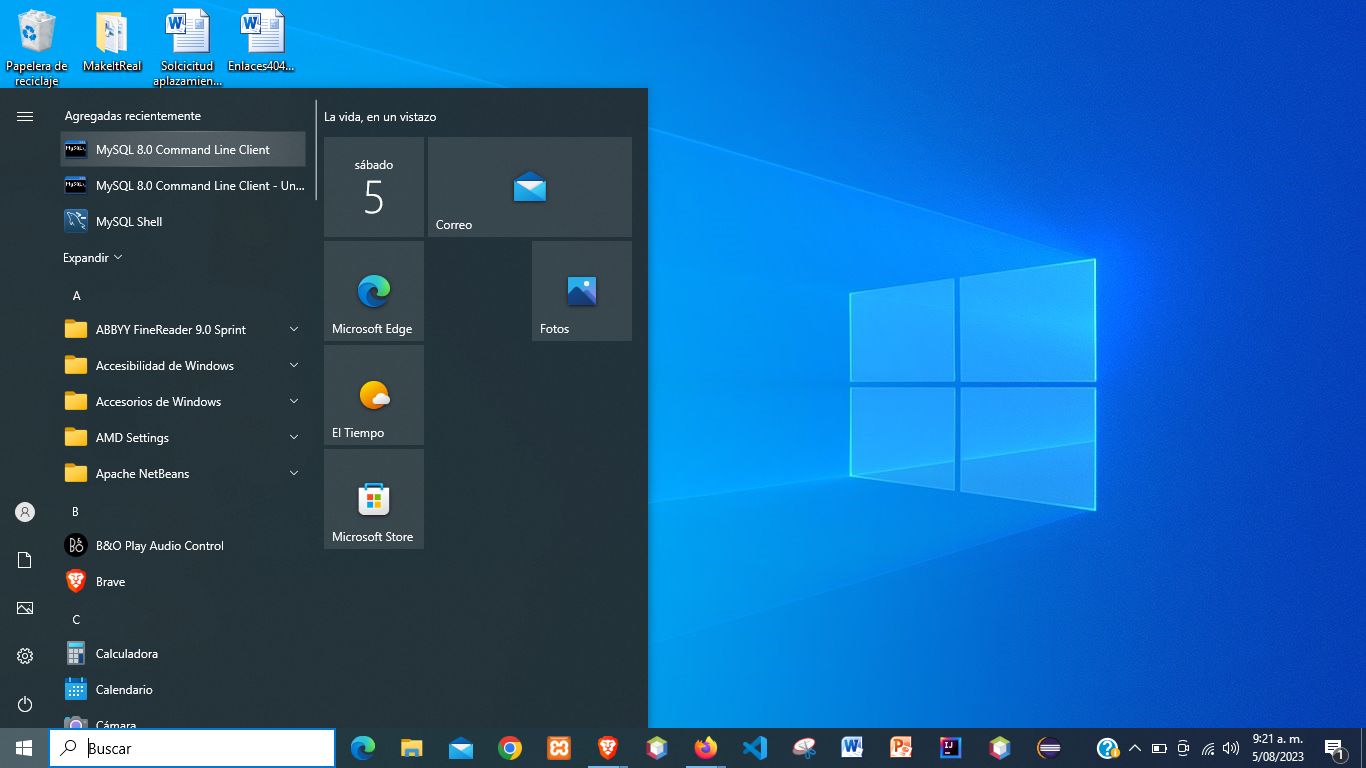This screenshot has width=1366, height=768.
Task: Open Calendario app
Action: [183, 690]
